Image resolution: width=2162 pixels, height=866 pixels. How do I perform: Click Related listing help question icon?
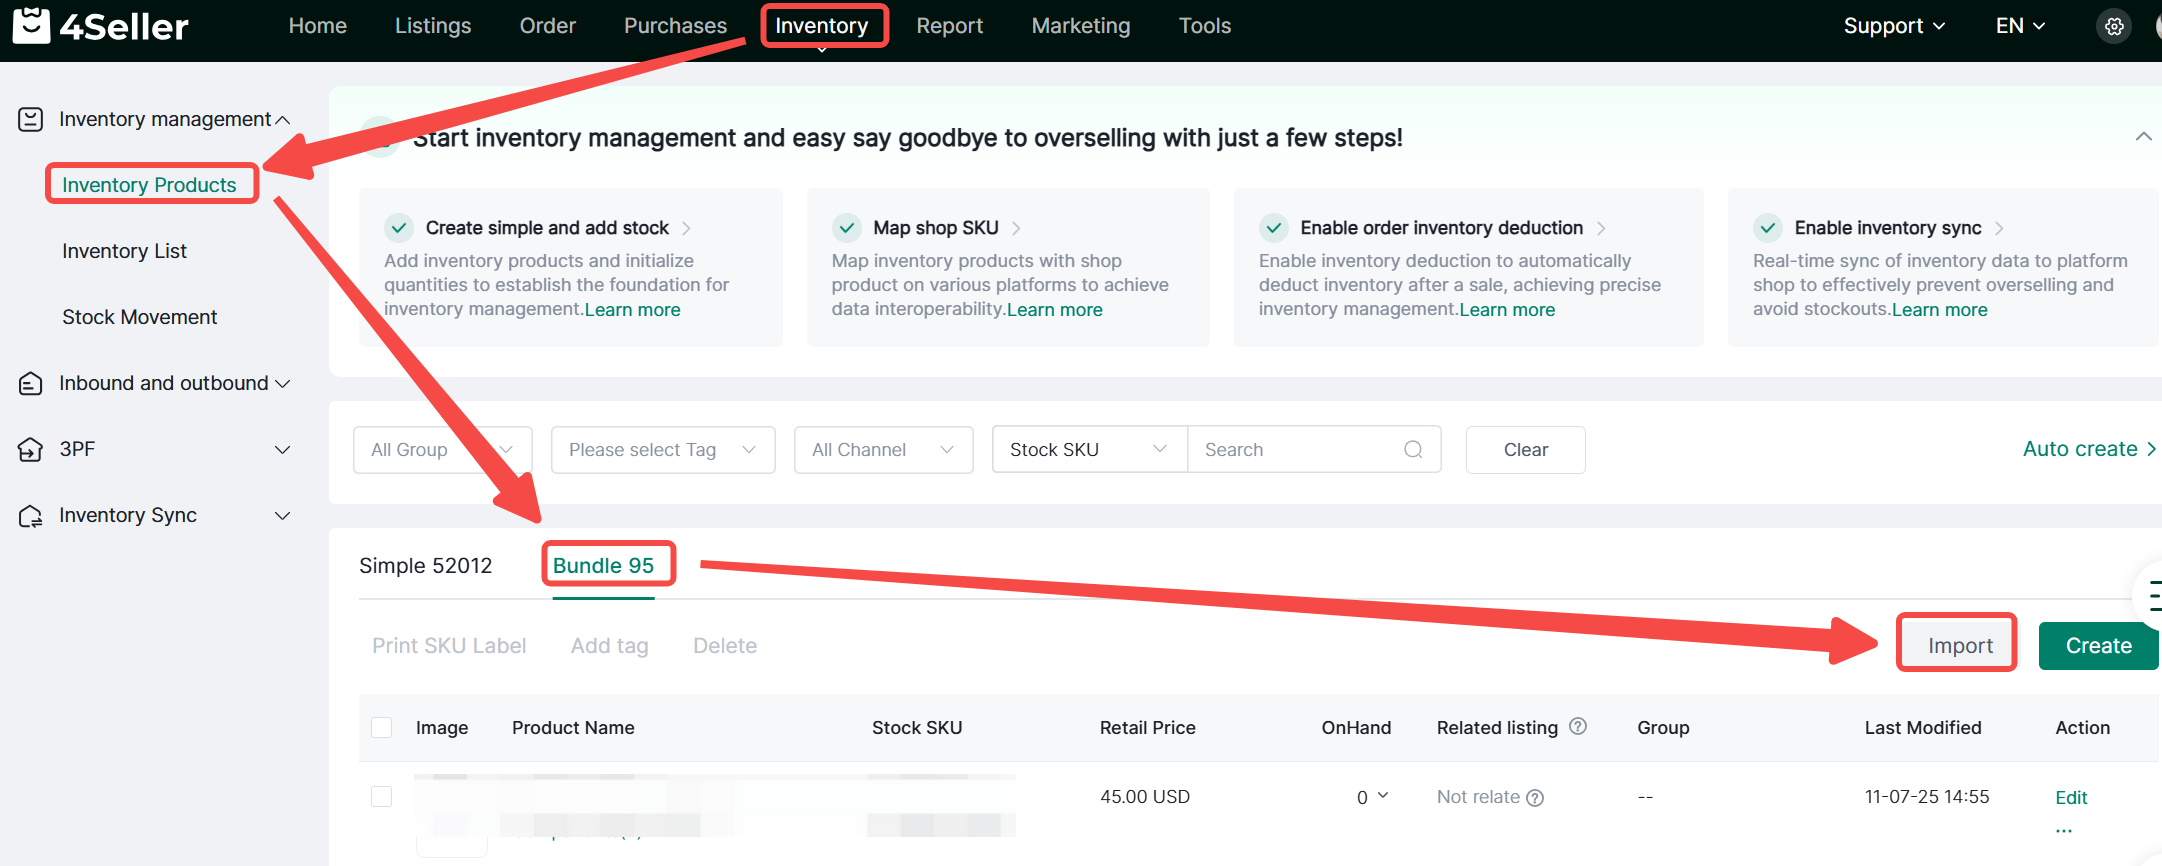(x=1578, y=727)
